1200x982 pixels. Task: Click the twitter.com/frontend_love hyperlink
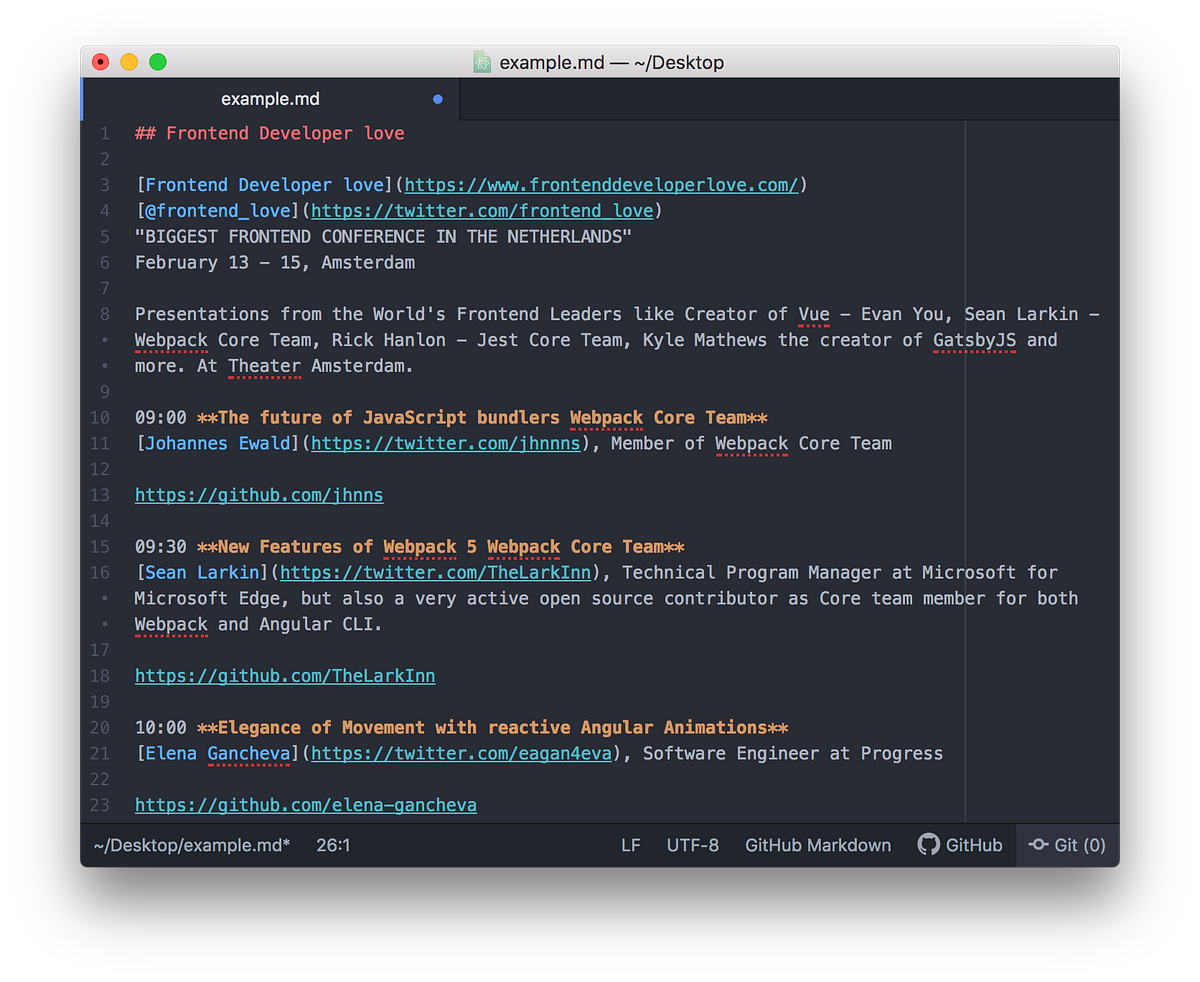[481, 210]
